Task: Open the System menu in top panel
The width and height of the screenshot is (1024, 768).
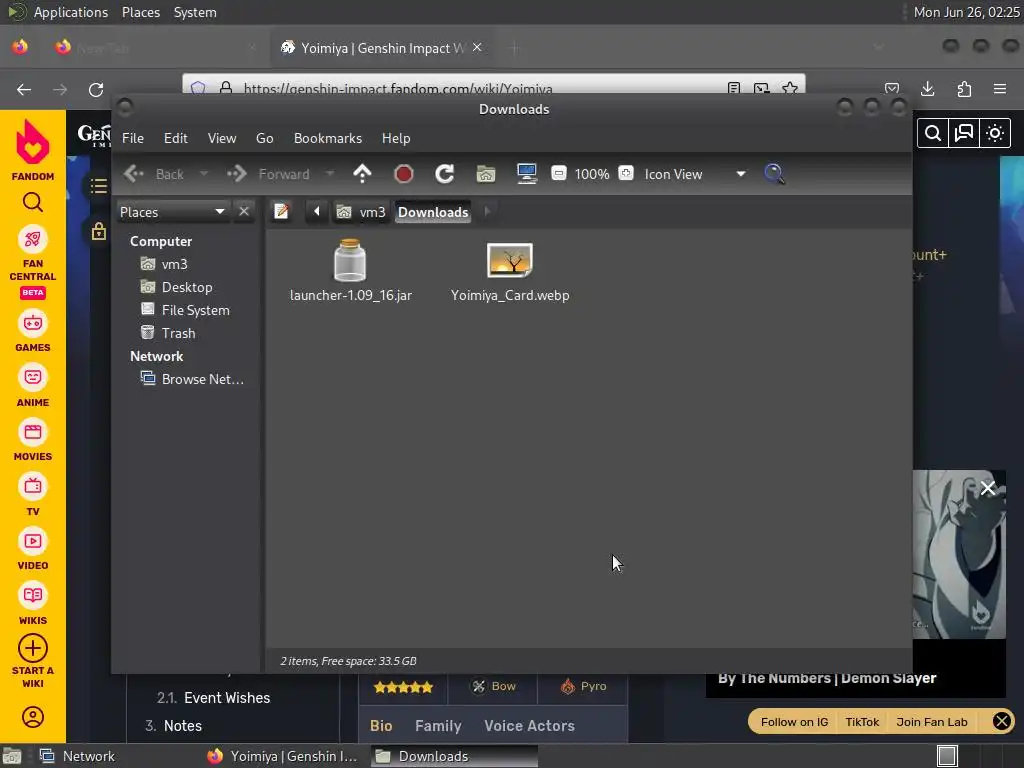Action: click(x=195, y=12)
